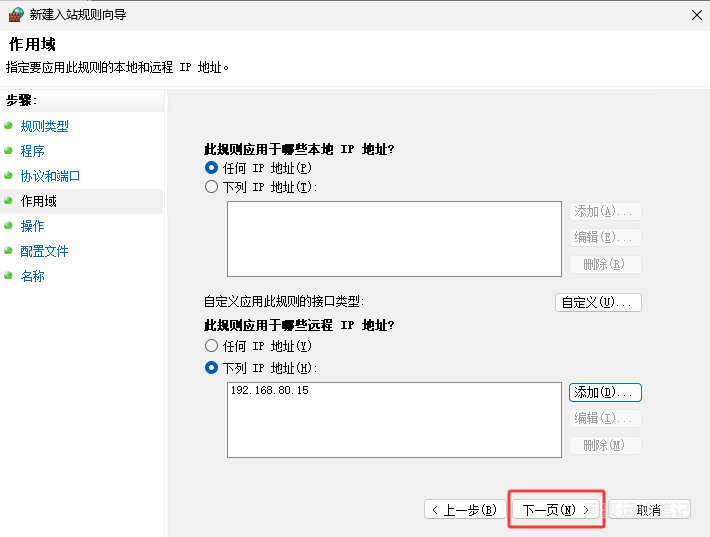Go to the 名称 step
This screenshot has width=710, height=537.
(33, 276)
